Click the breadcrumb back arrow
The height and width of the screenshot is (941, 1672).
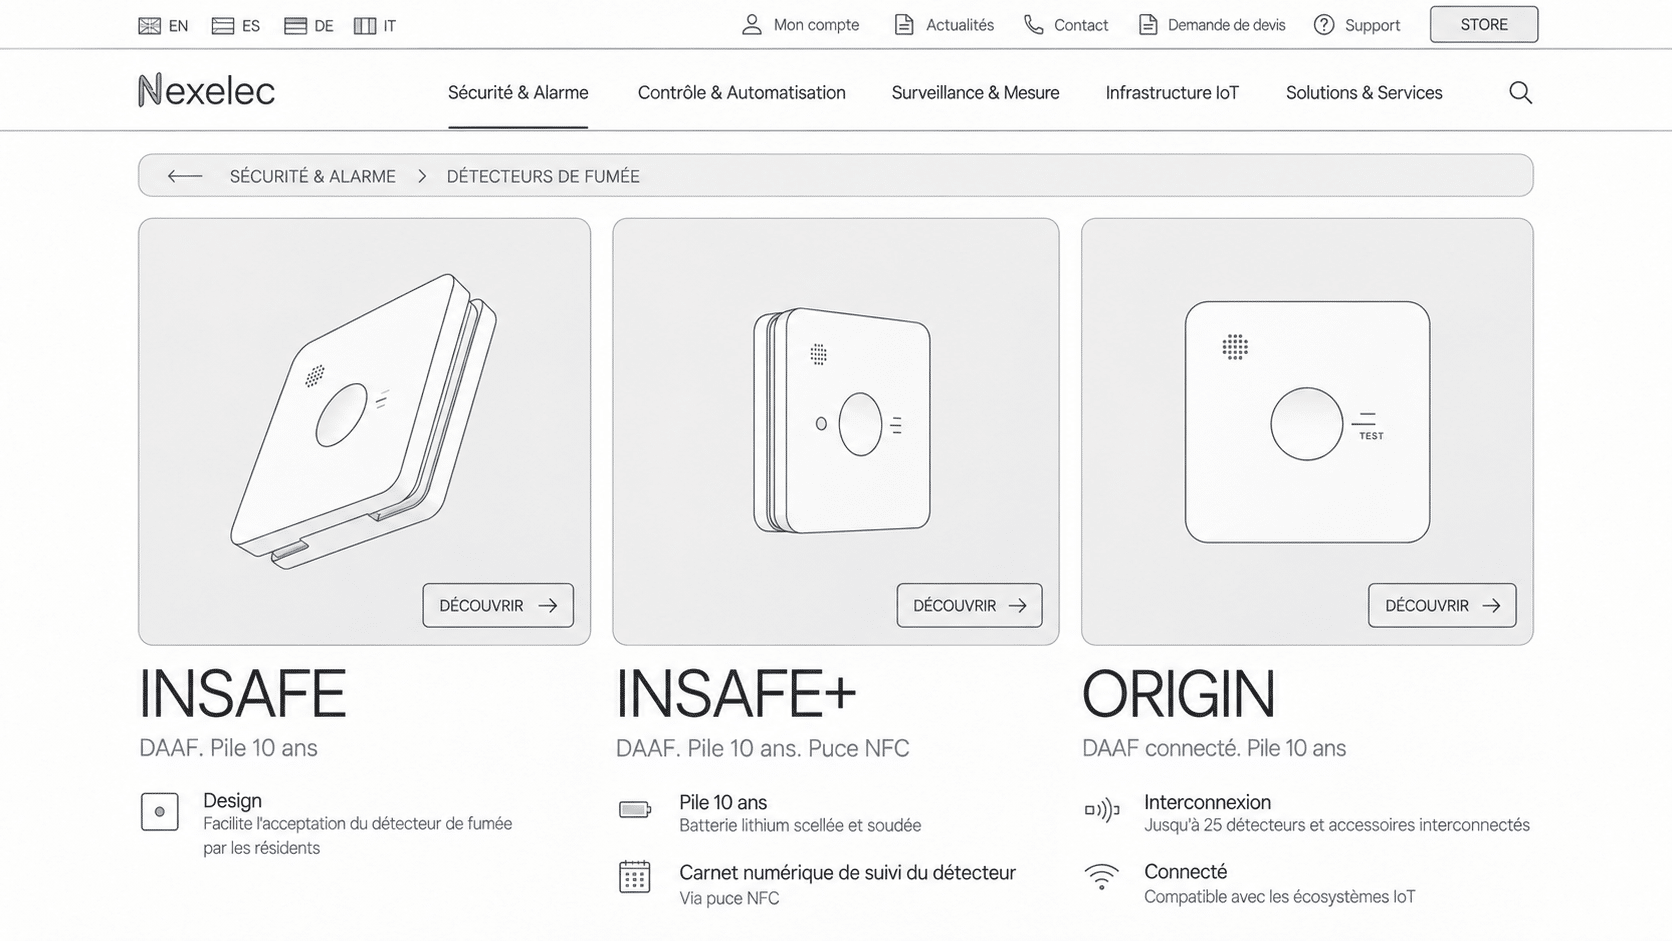tap(185, 176)
